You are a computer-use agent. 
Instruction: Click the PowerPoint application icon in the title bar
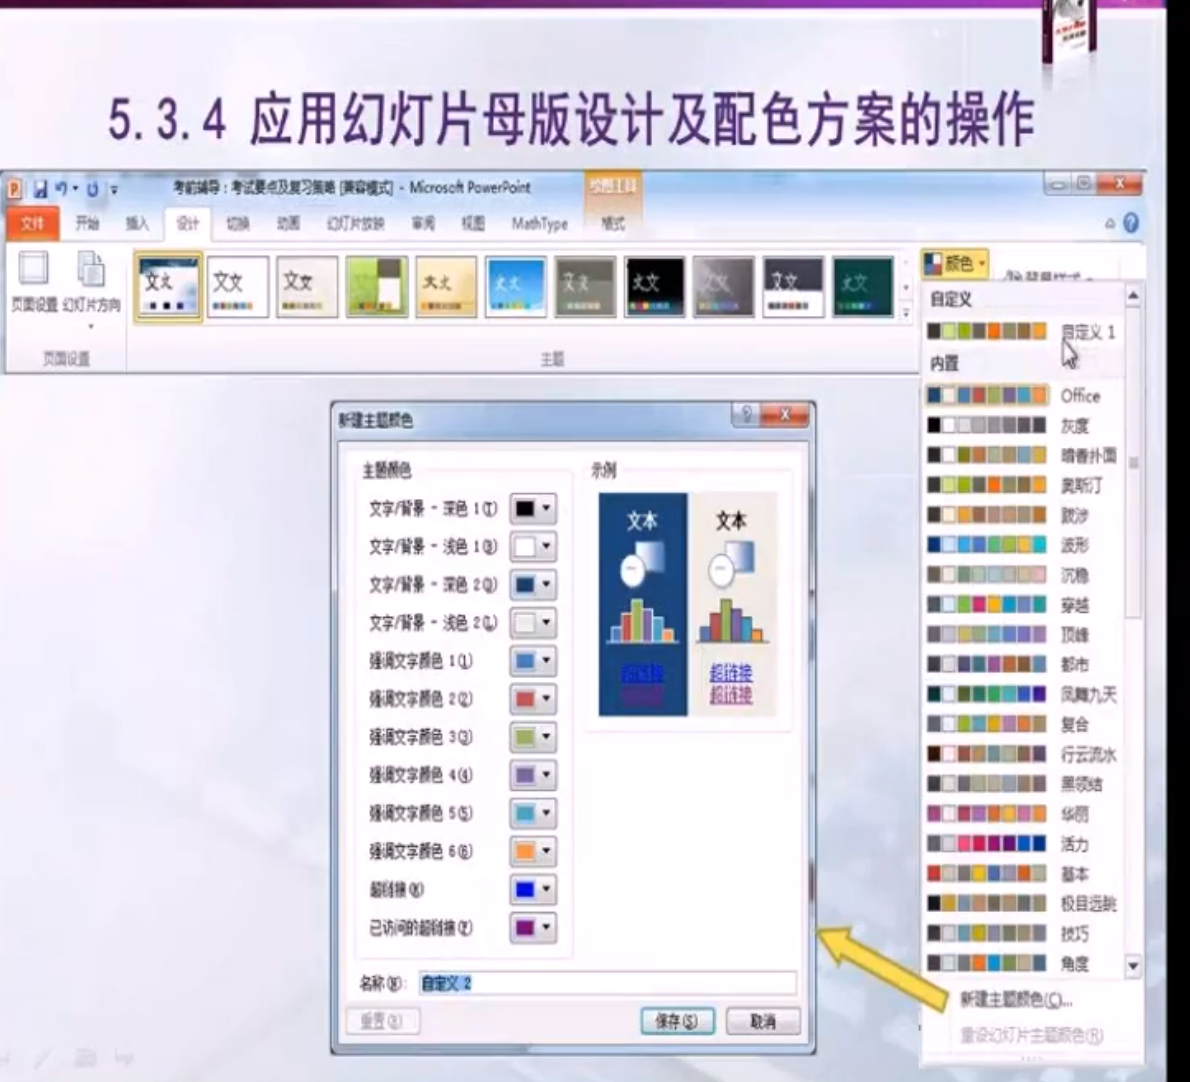tap(15, 188)
